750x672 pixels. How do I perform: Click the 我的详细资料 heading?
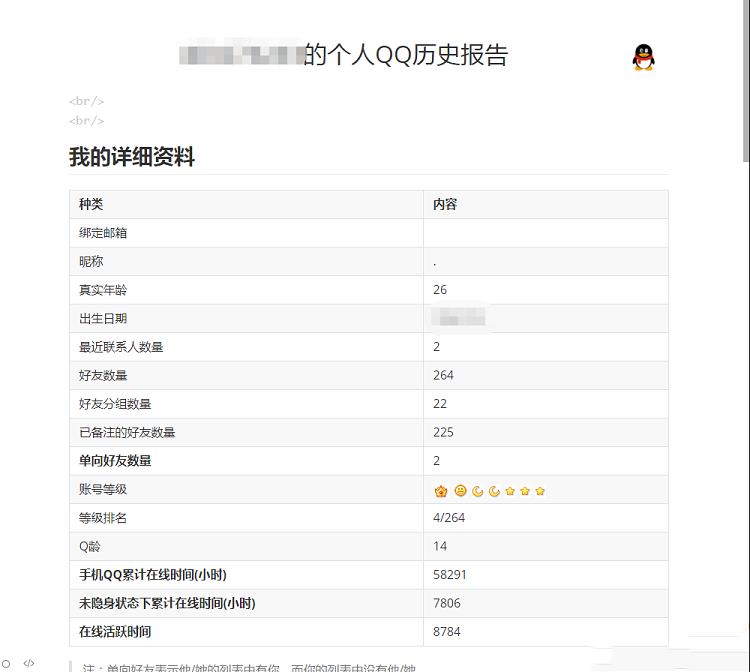coord(132,157)
